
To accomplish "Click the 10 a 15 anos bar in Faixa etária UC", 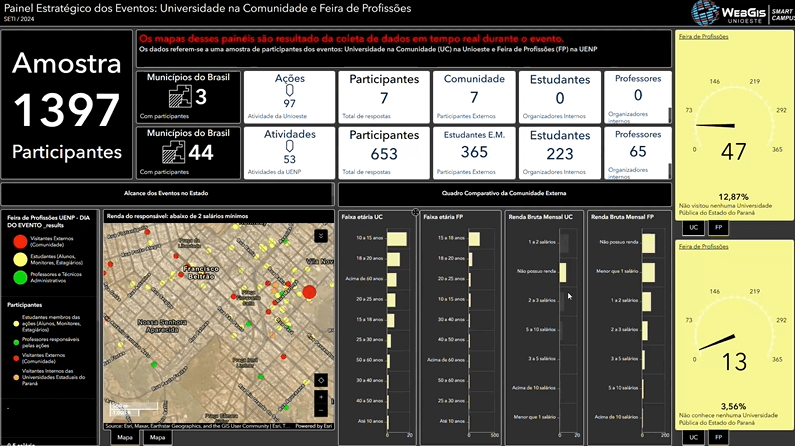I will (397, 239).
